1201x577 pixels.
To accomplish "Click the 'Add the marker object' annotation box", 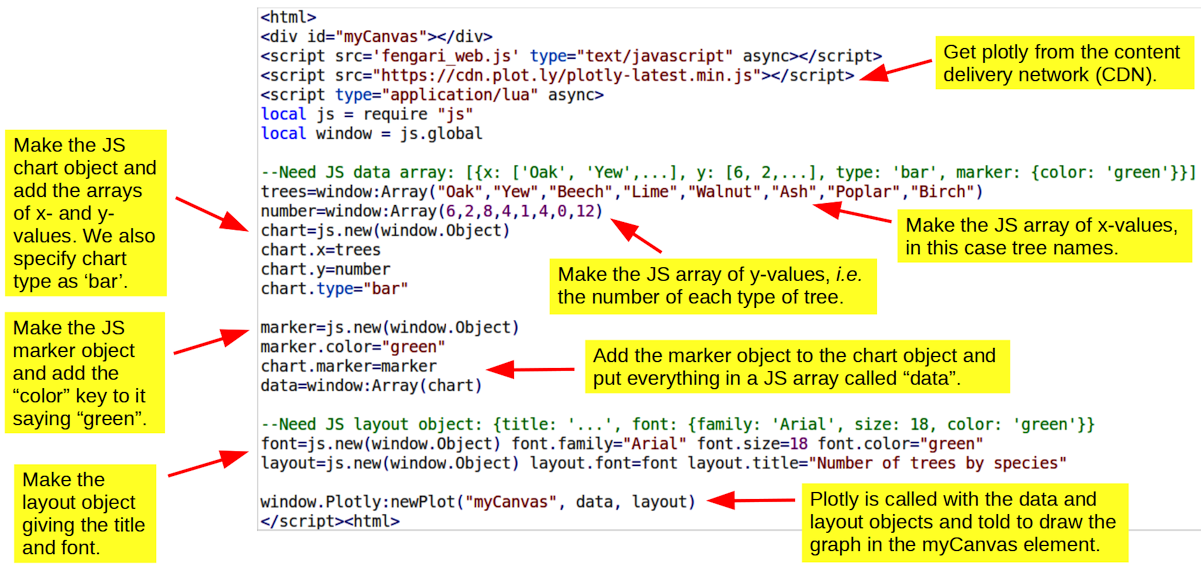I will tap(795, 368).
